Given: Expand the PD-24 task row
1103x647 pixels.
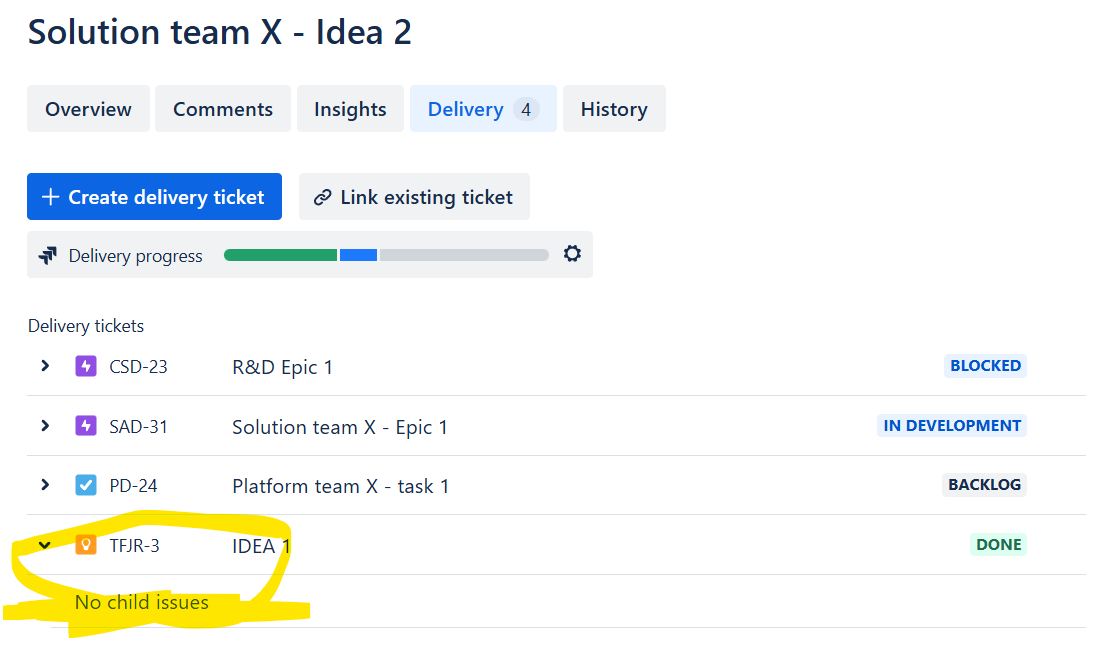Looking at the screenshot, I should (45, 485).
